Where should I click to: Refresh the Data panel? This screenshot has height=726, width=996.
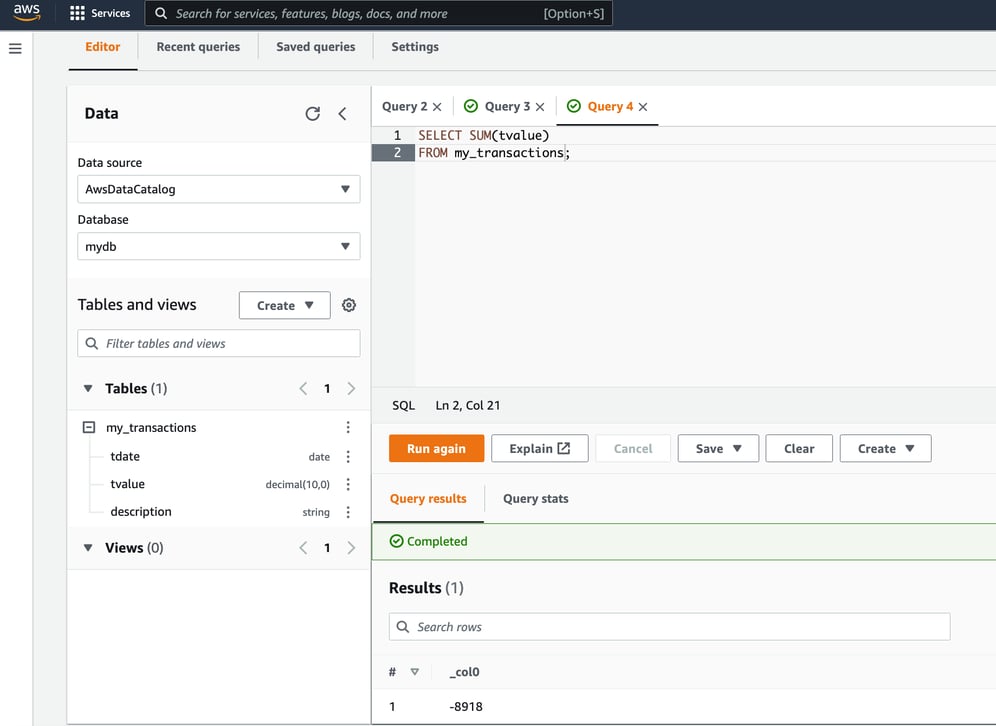coord(312,114)
